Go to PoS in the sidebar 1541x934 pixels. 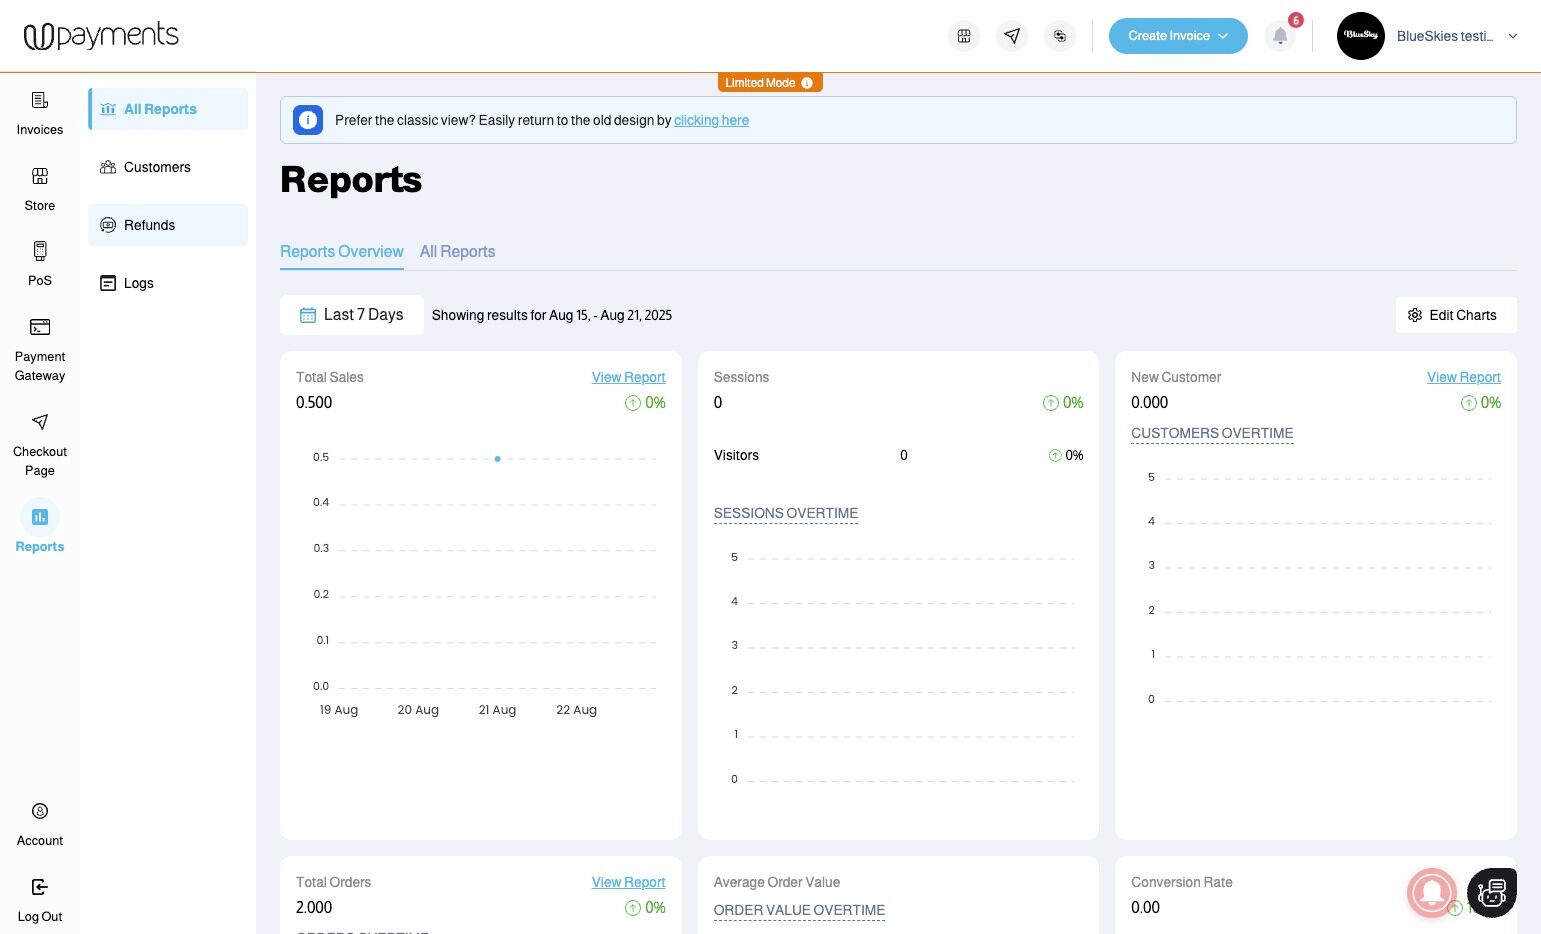tap(40, 263)
